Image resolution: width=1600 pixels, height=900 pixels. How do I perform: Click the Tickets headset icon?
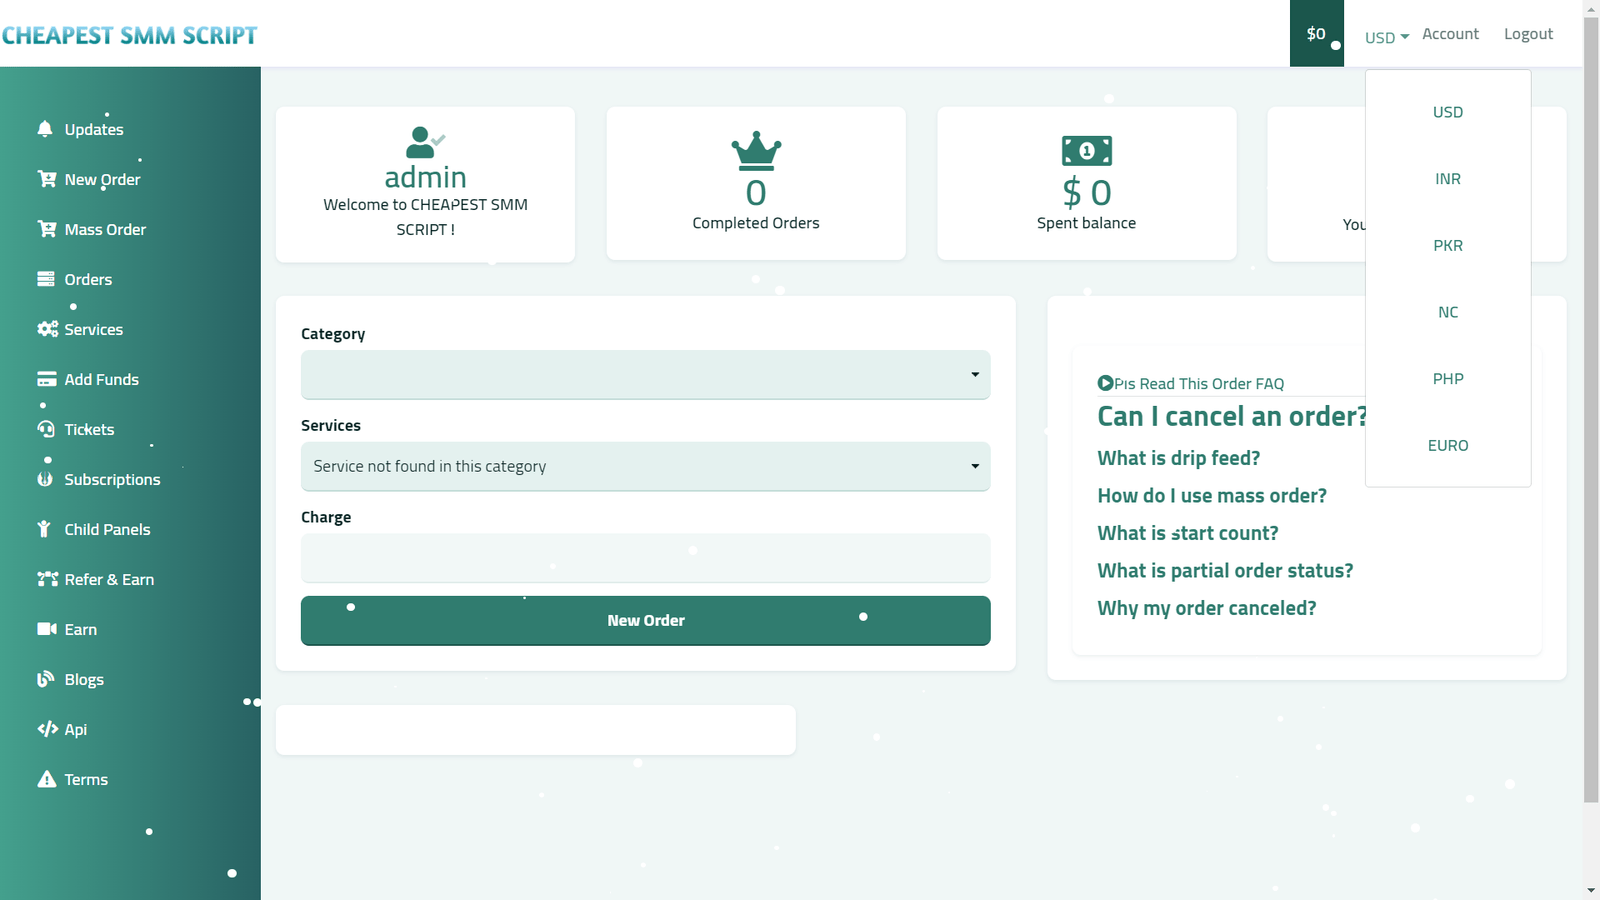click(x=46, y=429)
